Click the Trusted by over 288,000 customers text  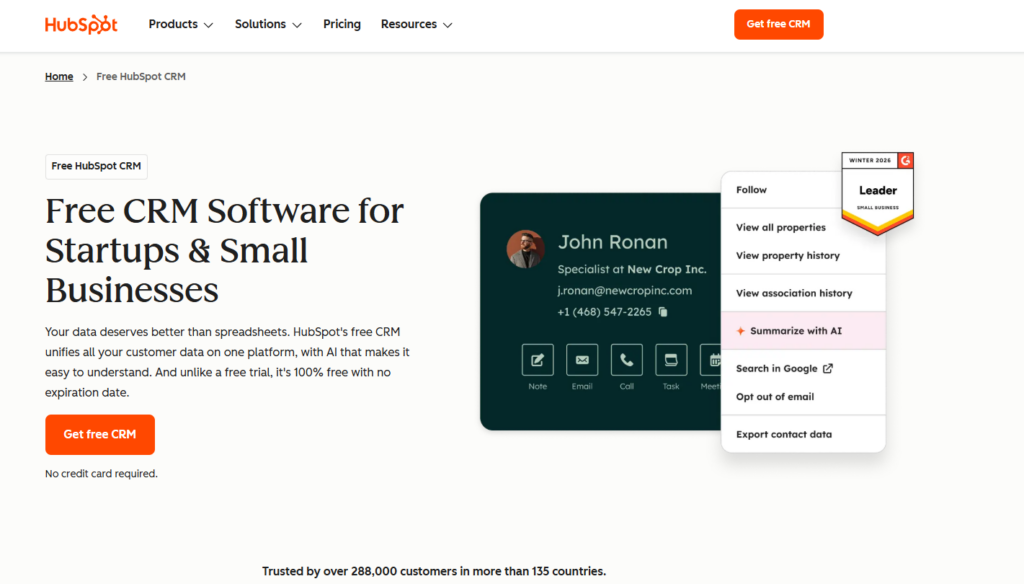click(434, 571)
